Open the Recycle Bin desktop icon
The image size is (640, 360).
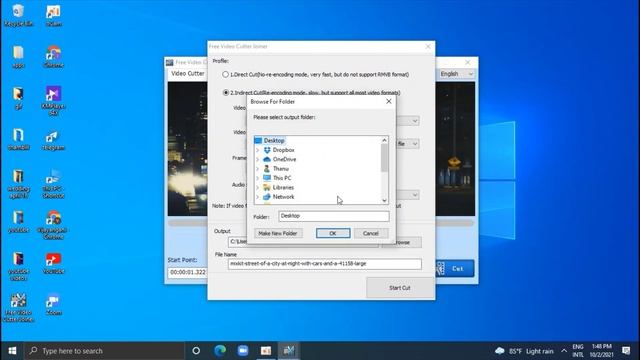point(18,15)
